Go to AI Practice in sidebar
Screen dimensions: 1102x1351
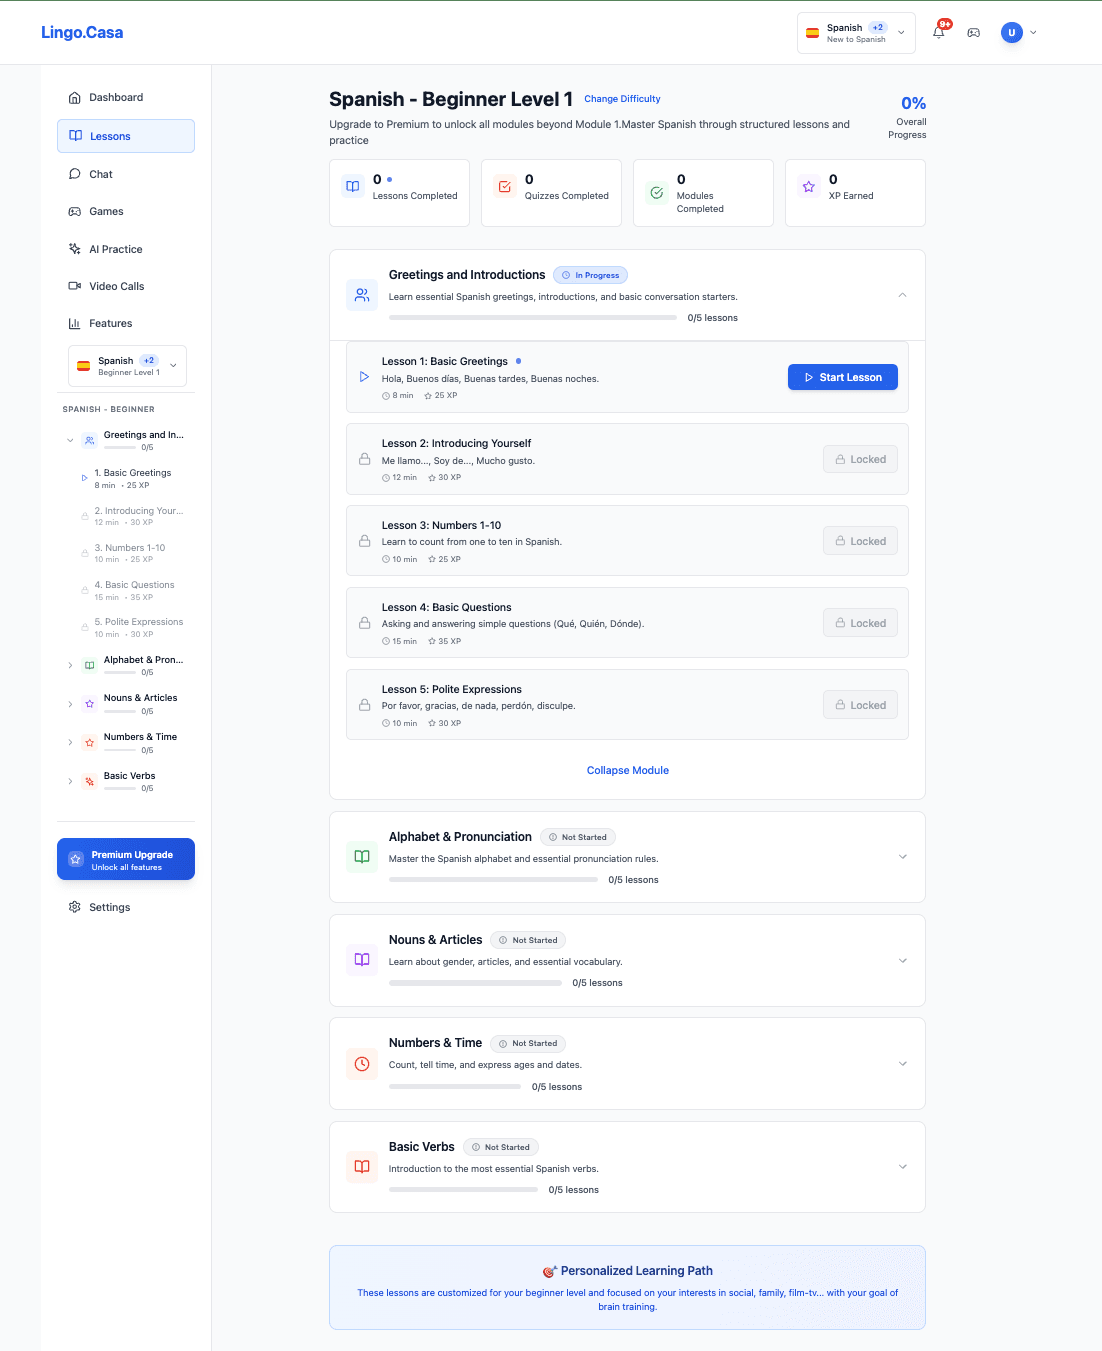[x=115, y=249]
